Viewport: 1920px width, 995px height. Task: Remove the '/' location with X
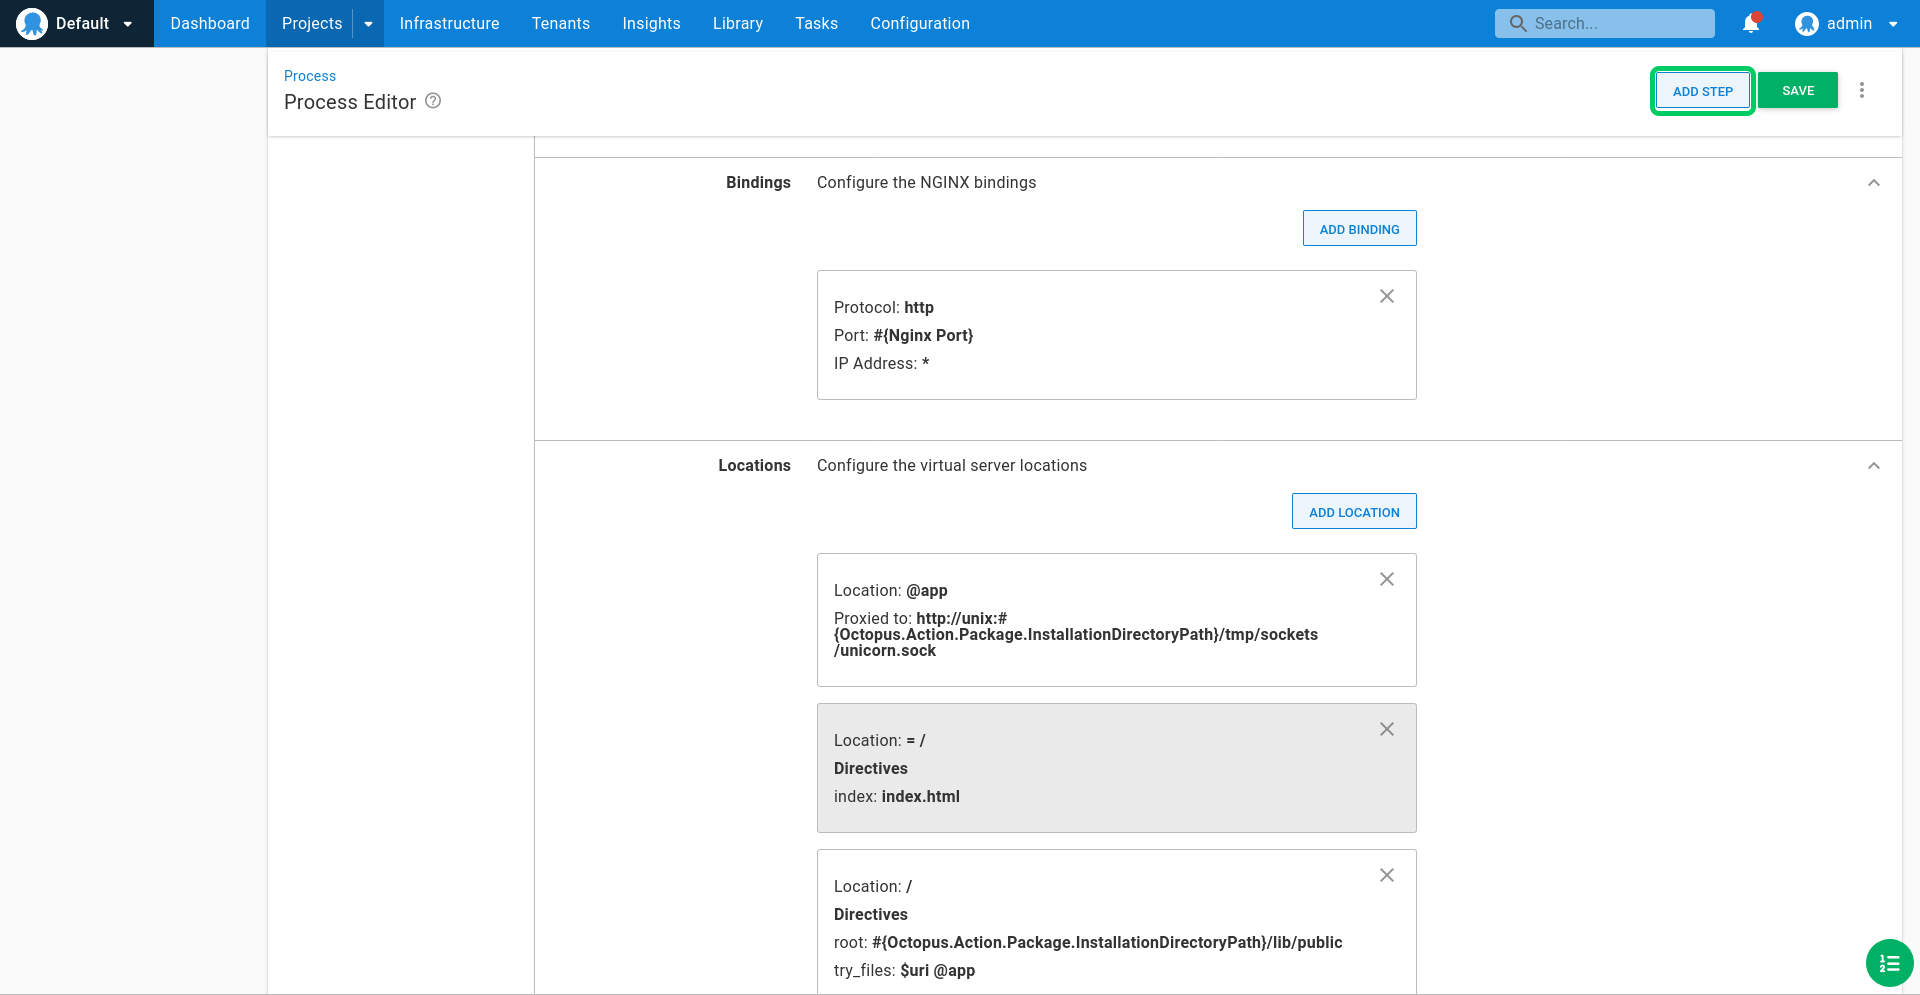click(1387, 875)
